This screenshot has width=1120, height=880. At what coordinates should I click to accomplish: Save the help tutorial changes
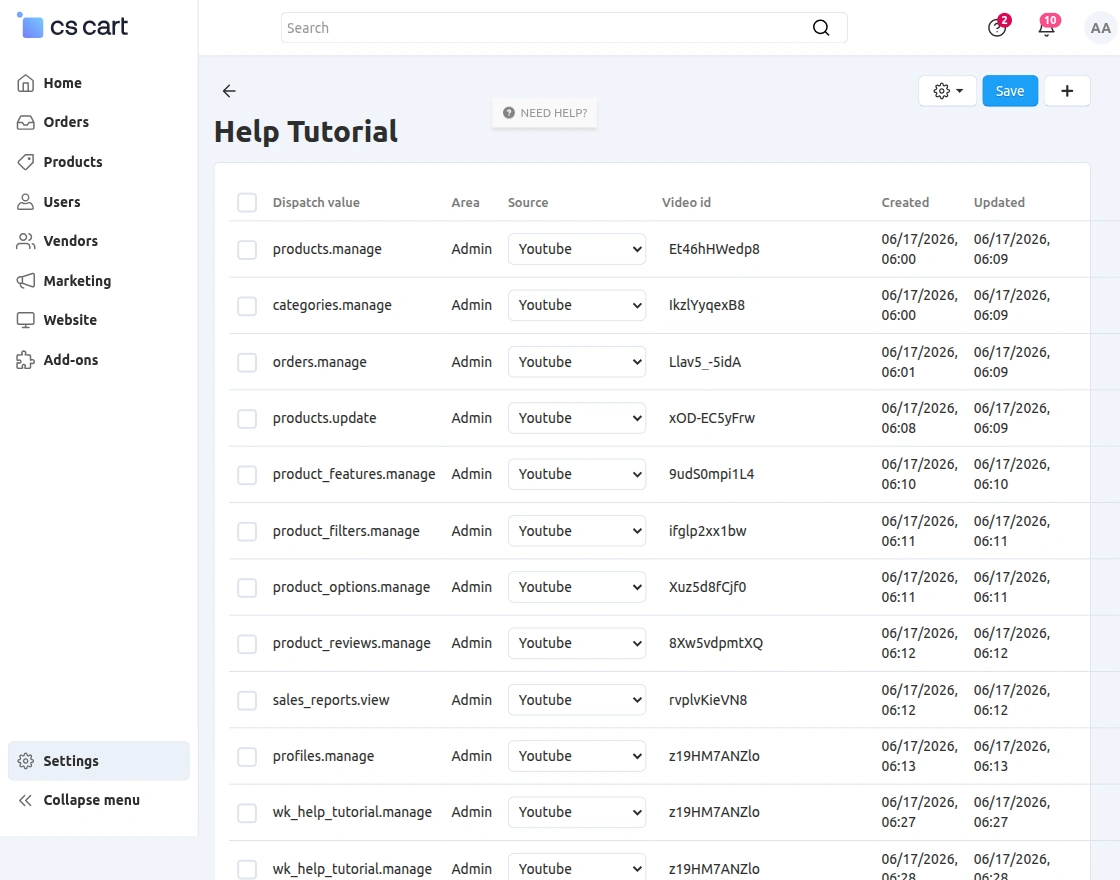[1010, 91]
